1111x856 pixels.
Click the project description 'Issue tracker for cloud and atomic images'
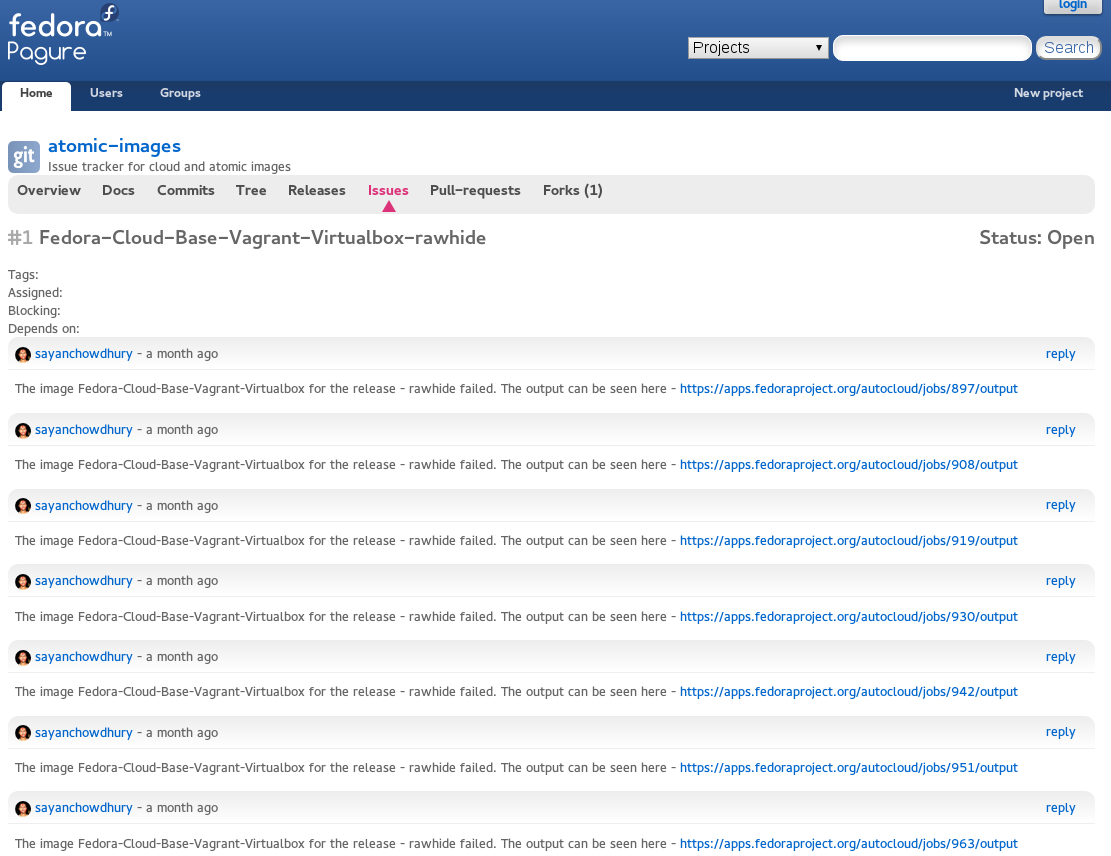pyautogui.click(x=169, y=167)
